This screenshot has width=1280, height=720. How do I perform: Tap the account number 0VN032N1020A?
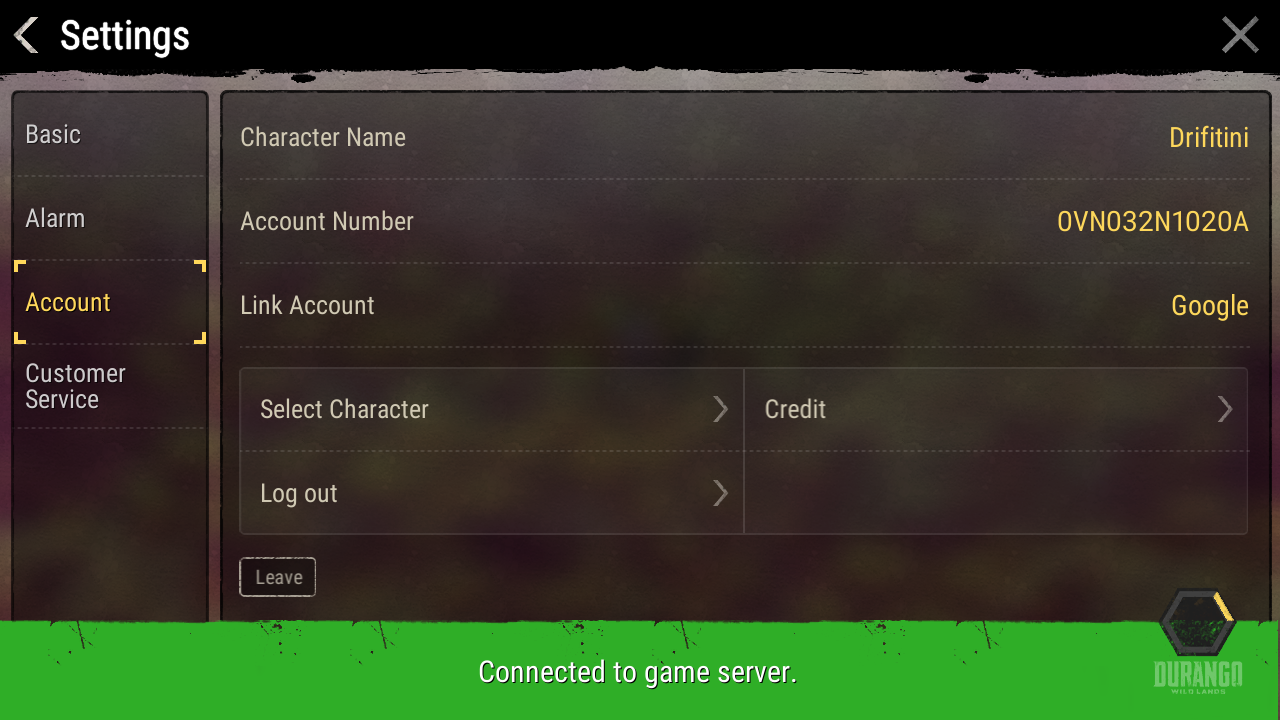(1153, 221)
